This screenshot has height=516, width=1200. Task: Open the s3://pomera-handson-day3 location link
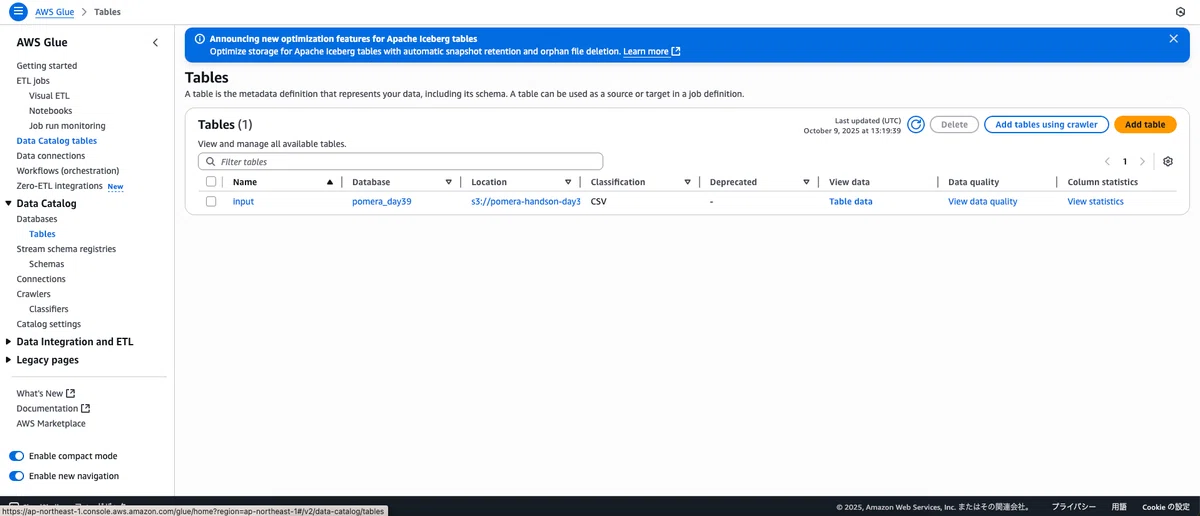526,201
